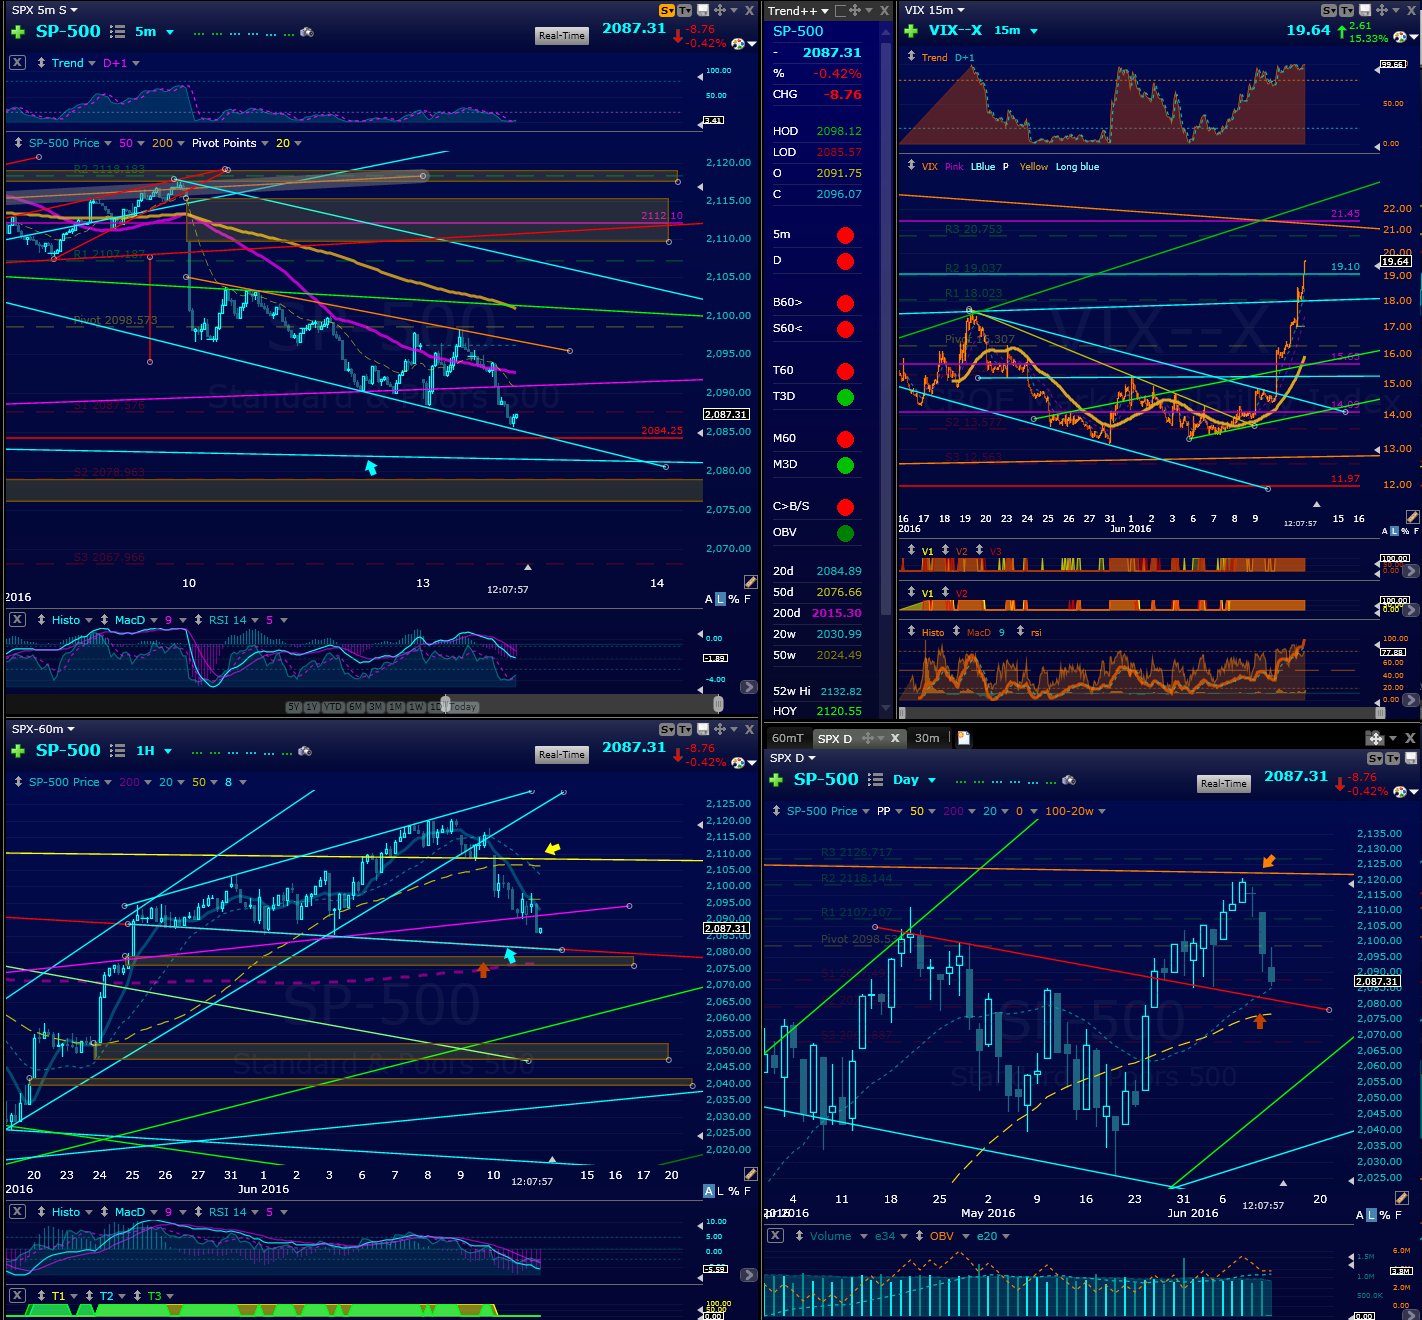Open the pencil drawing tool in VIX chart
1422x1320 pixels.
(x=1412, y=517)
